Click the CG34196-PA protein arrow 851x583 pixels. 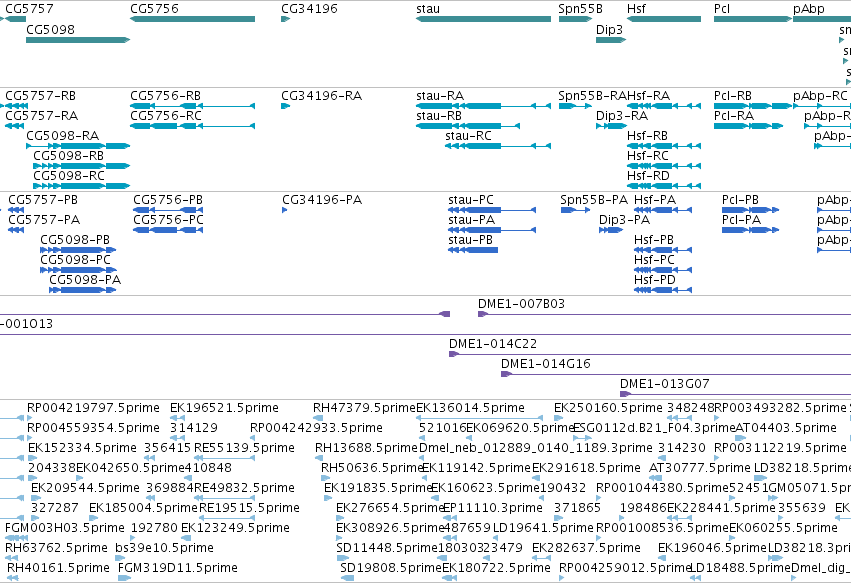(x=285, y=210)
